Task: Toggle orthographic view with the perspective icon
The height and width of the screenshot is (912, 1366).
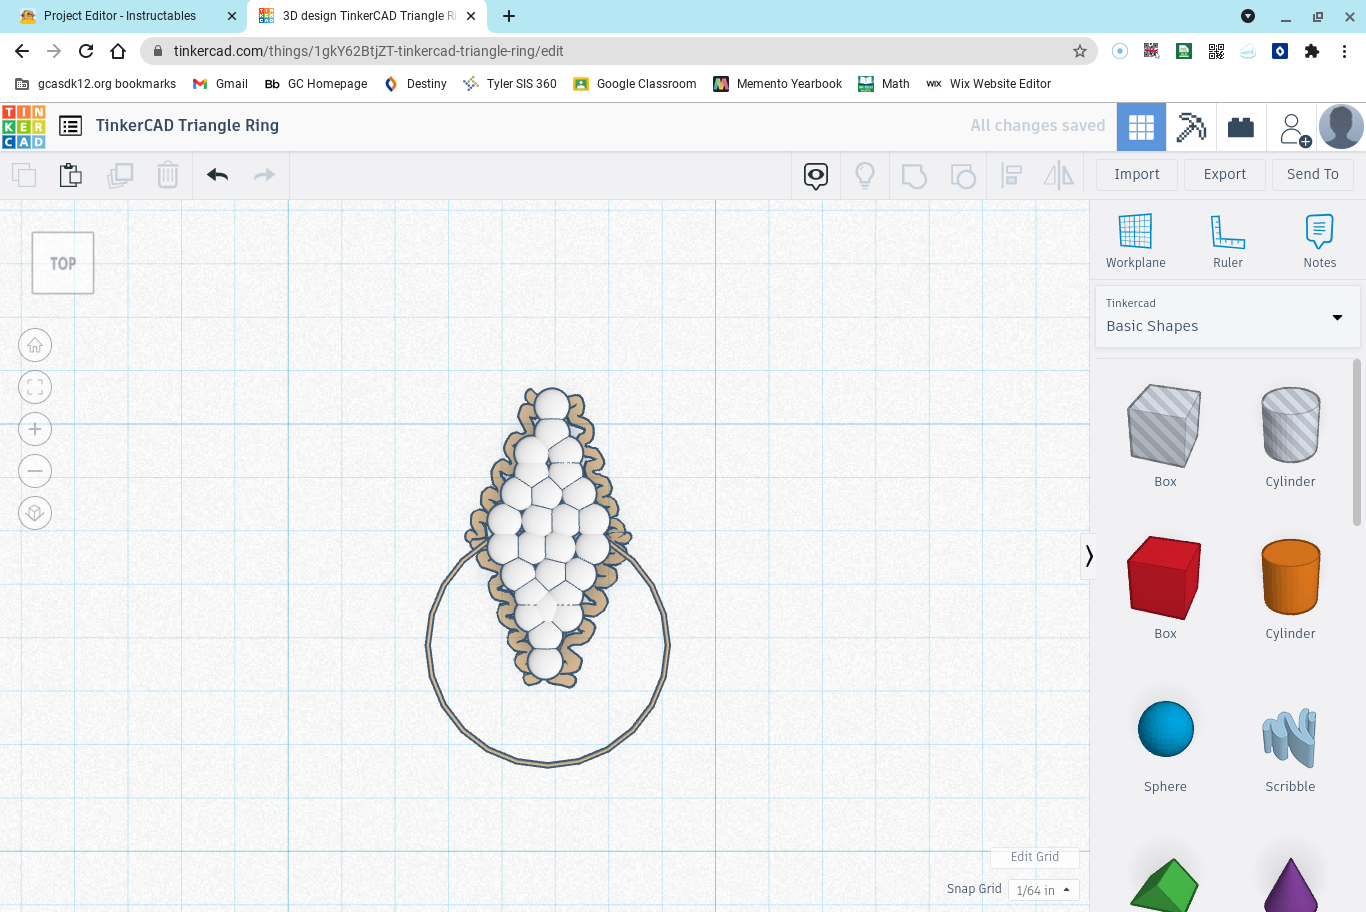Action: (x=35, y=512)
